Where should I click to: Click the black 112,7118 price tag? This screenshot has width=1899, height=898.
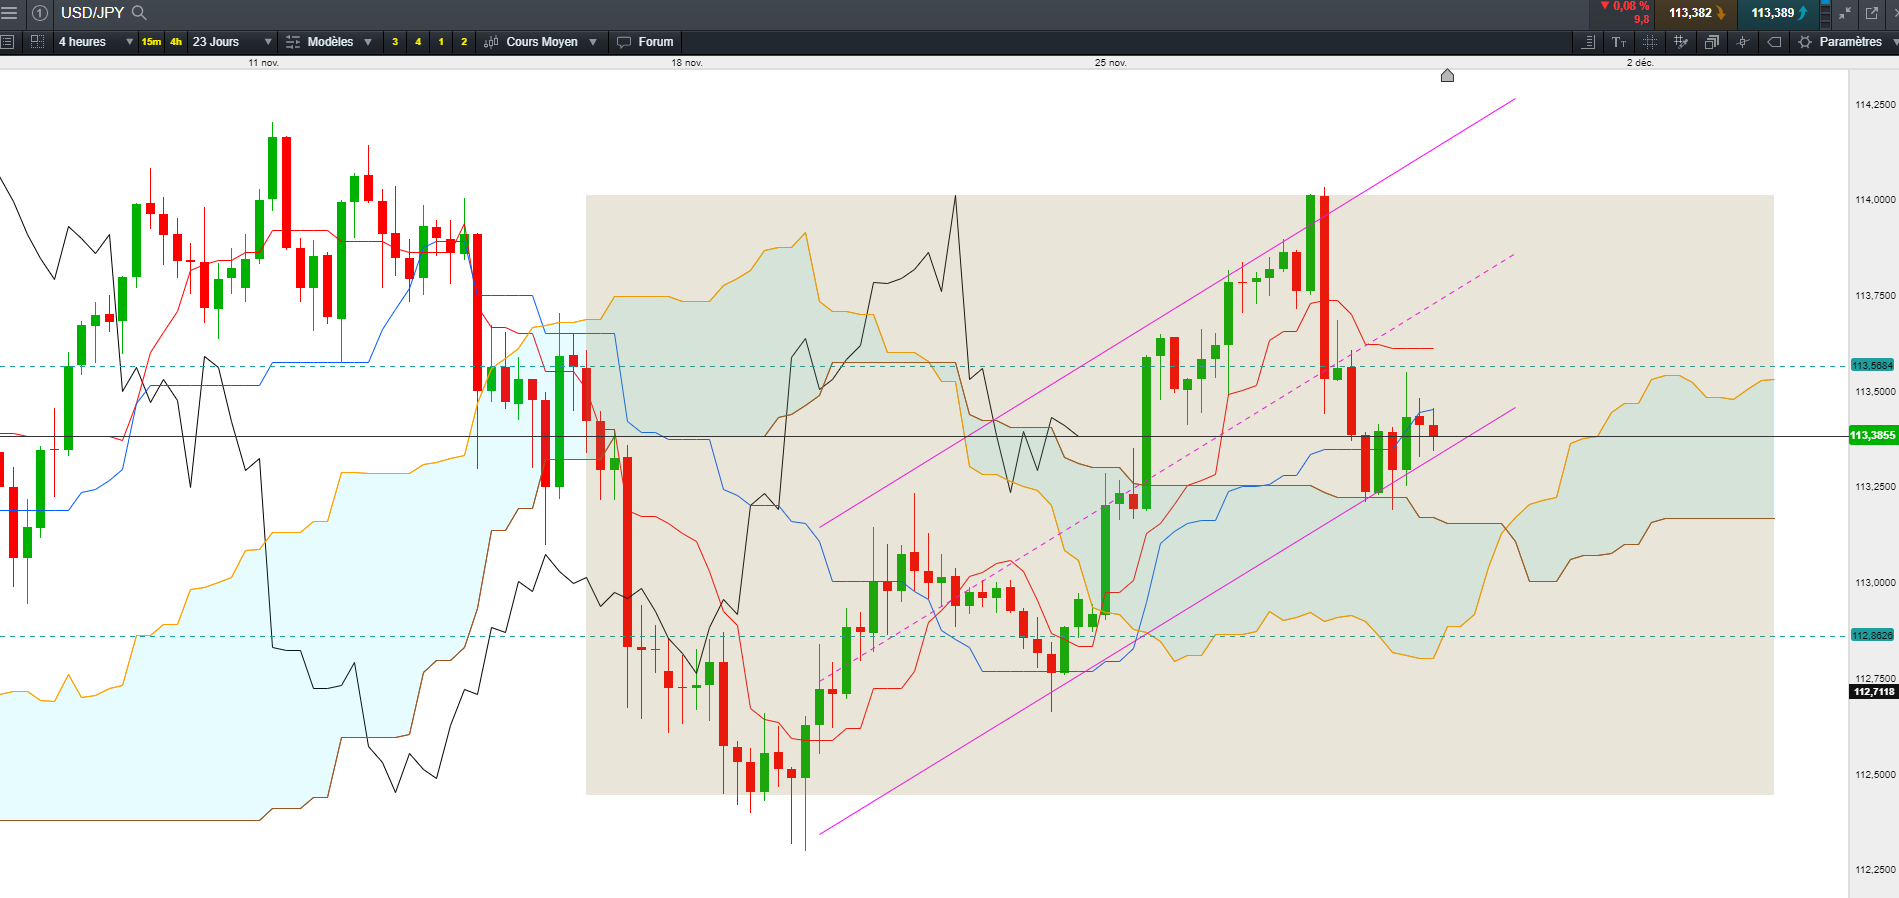[1873, 692]
